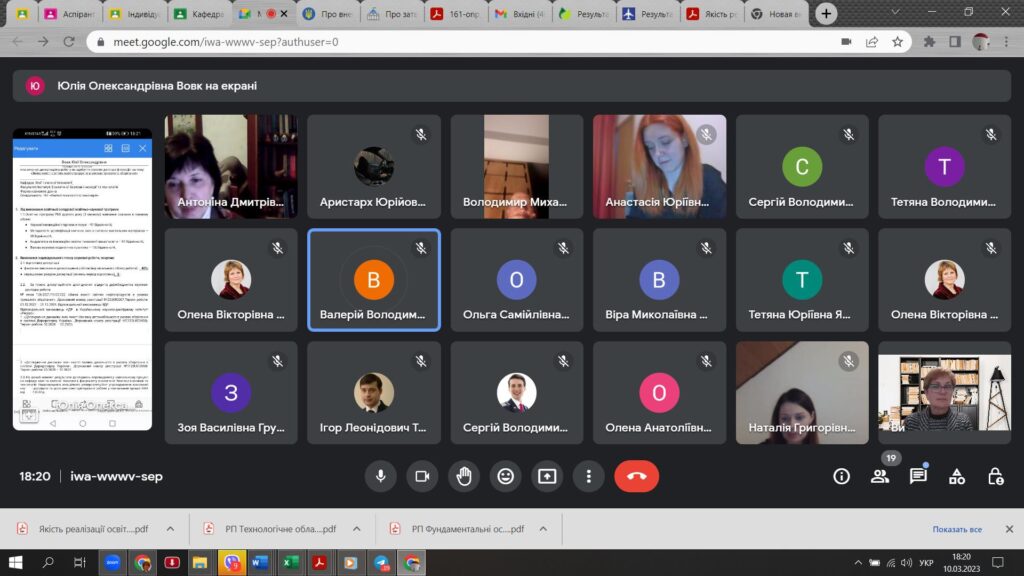
Task: Click the Показать все downloads link
Action: (957, 529)
